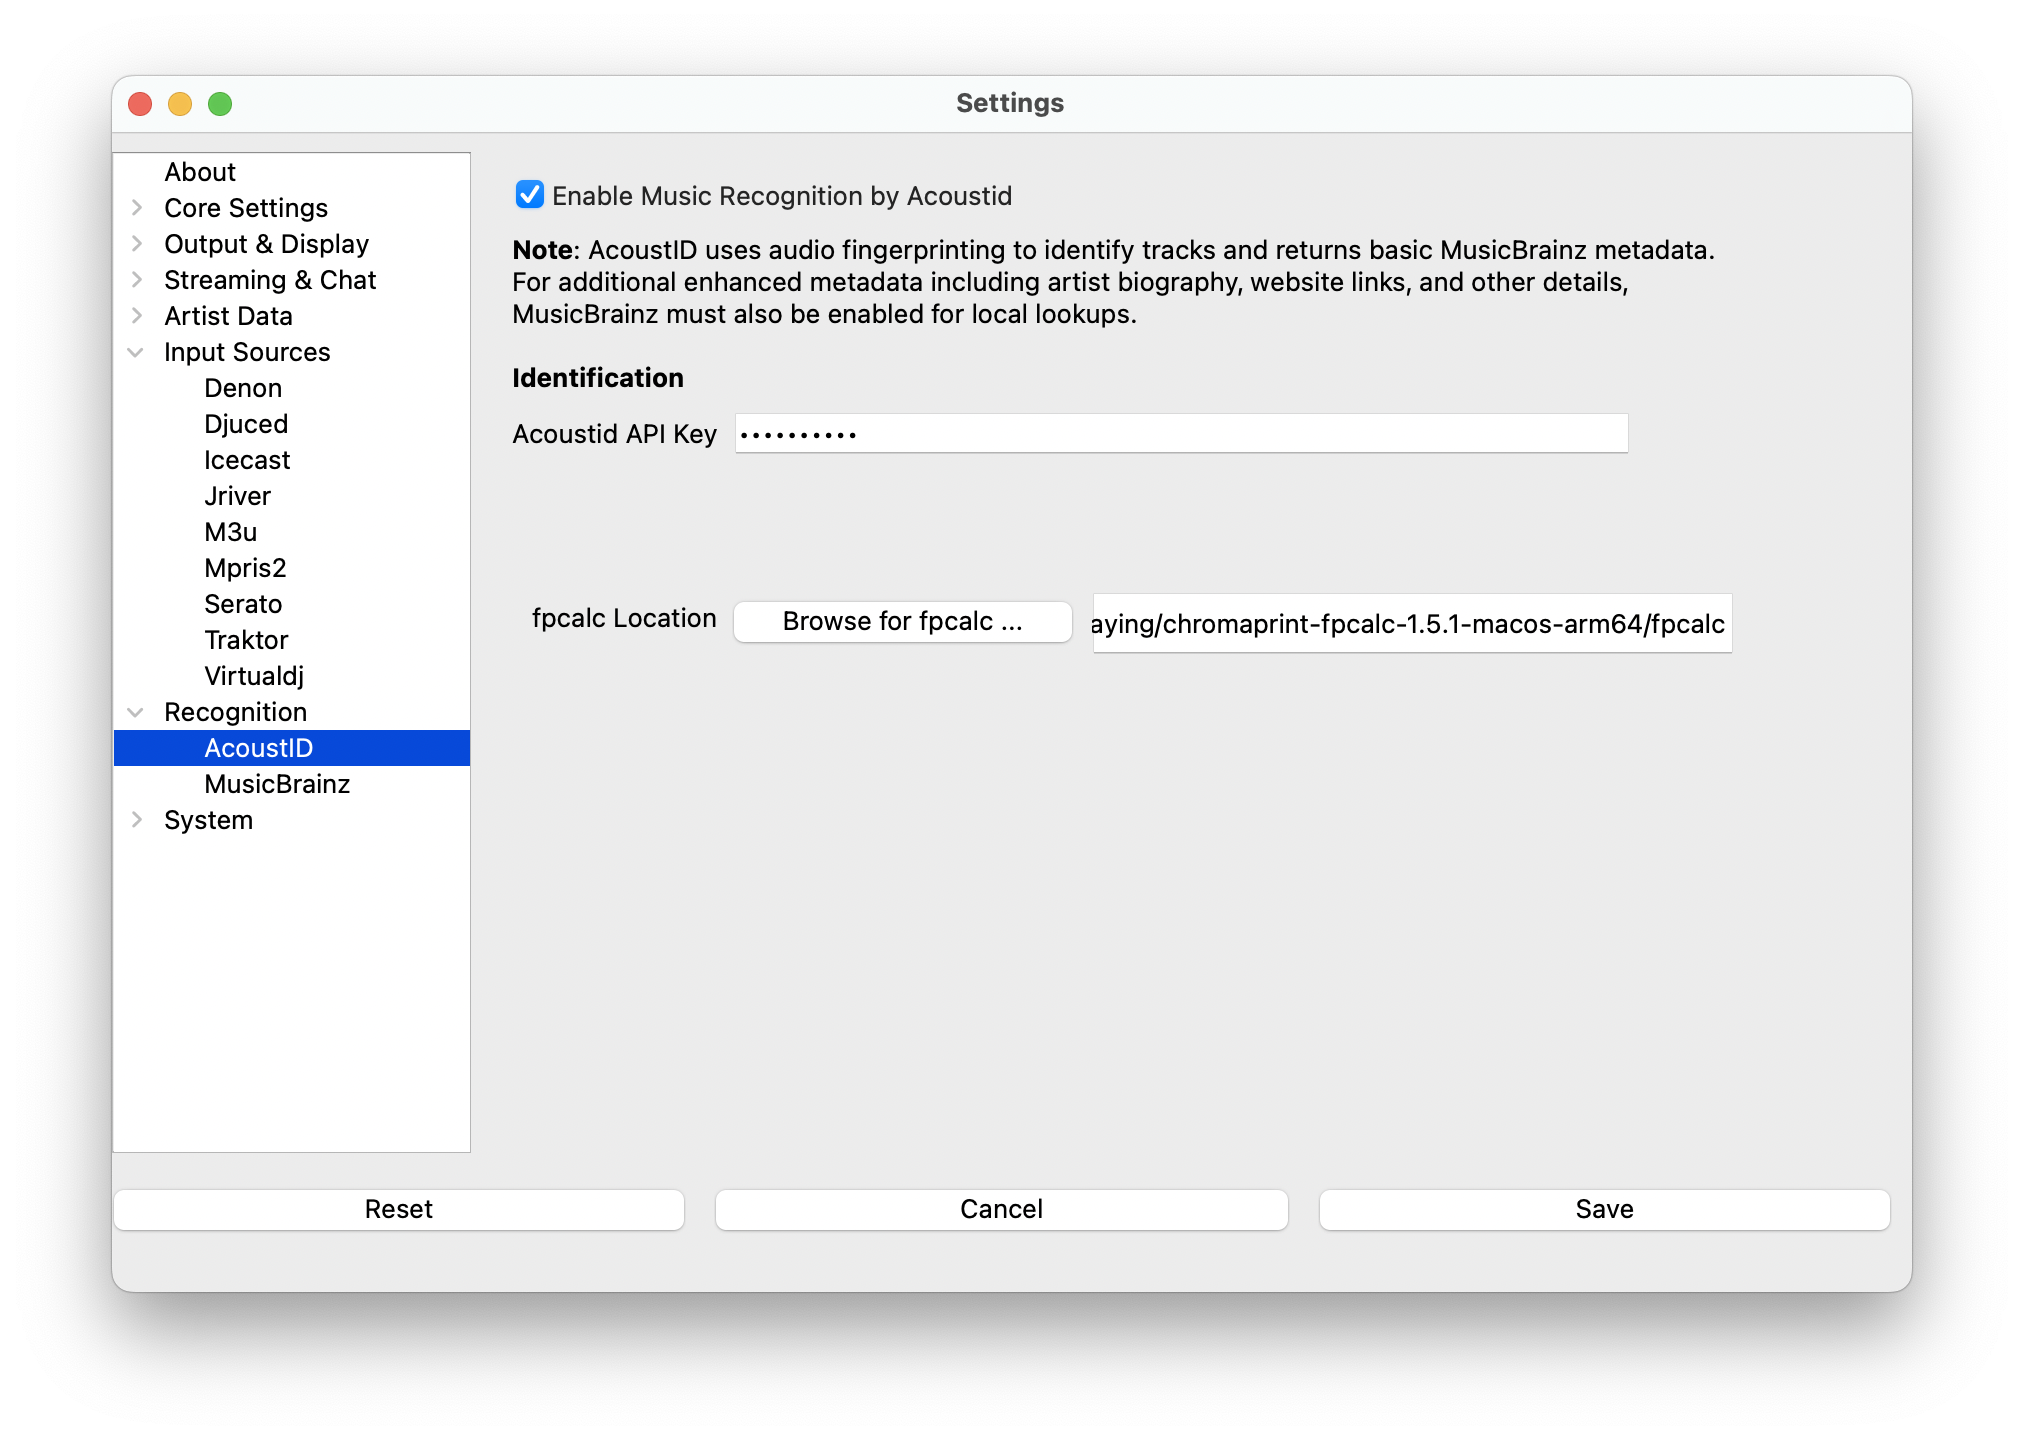Cancel the settings changes
The height and width of the screenshot is (1440, 2024).
point(1001,1209)
